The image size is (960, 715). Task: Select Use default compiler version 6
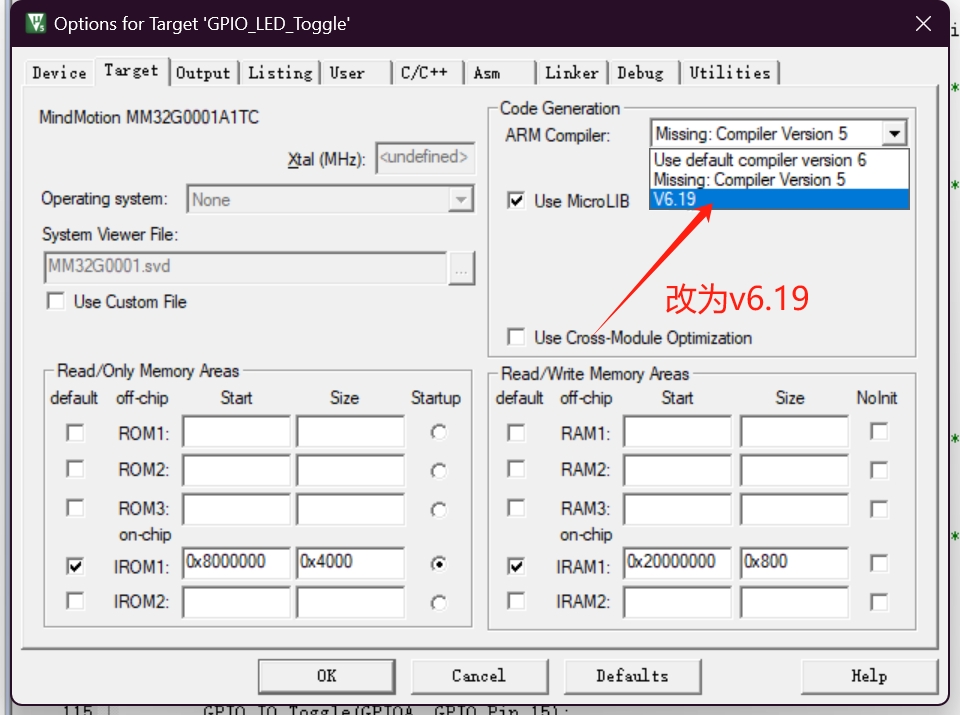coord(760,160)
